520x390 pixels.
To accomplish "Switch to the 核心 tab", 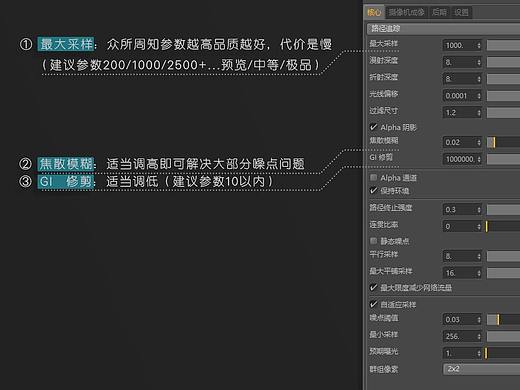I will (x=374, y=13).
